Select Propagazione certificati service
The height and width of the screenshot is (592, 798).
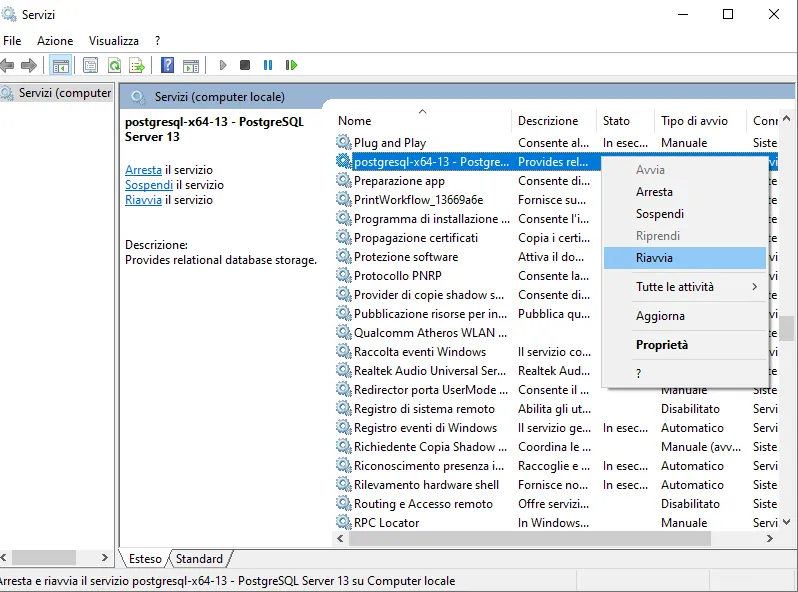(416, 238)
